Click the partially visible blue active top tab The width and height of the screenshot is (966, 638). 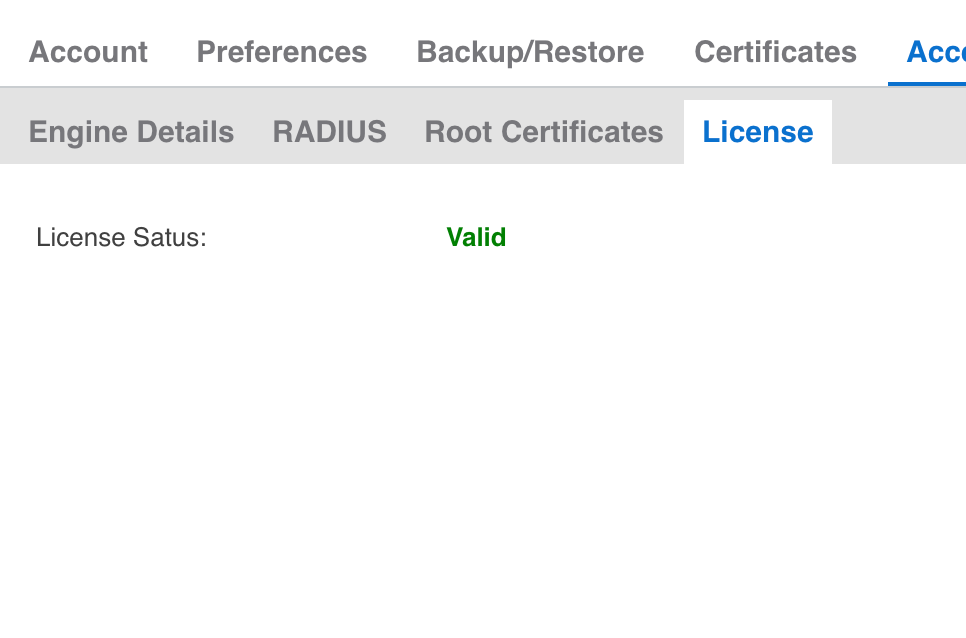935,52
